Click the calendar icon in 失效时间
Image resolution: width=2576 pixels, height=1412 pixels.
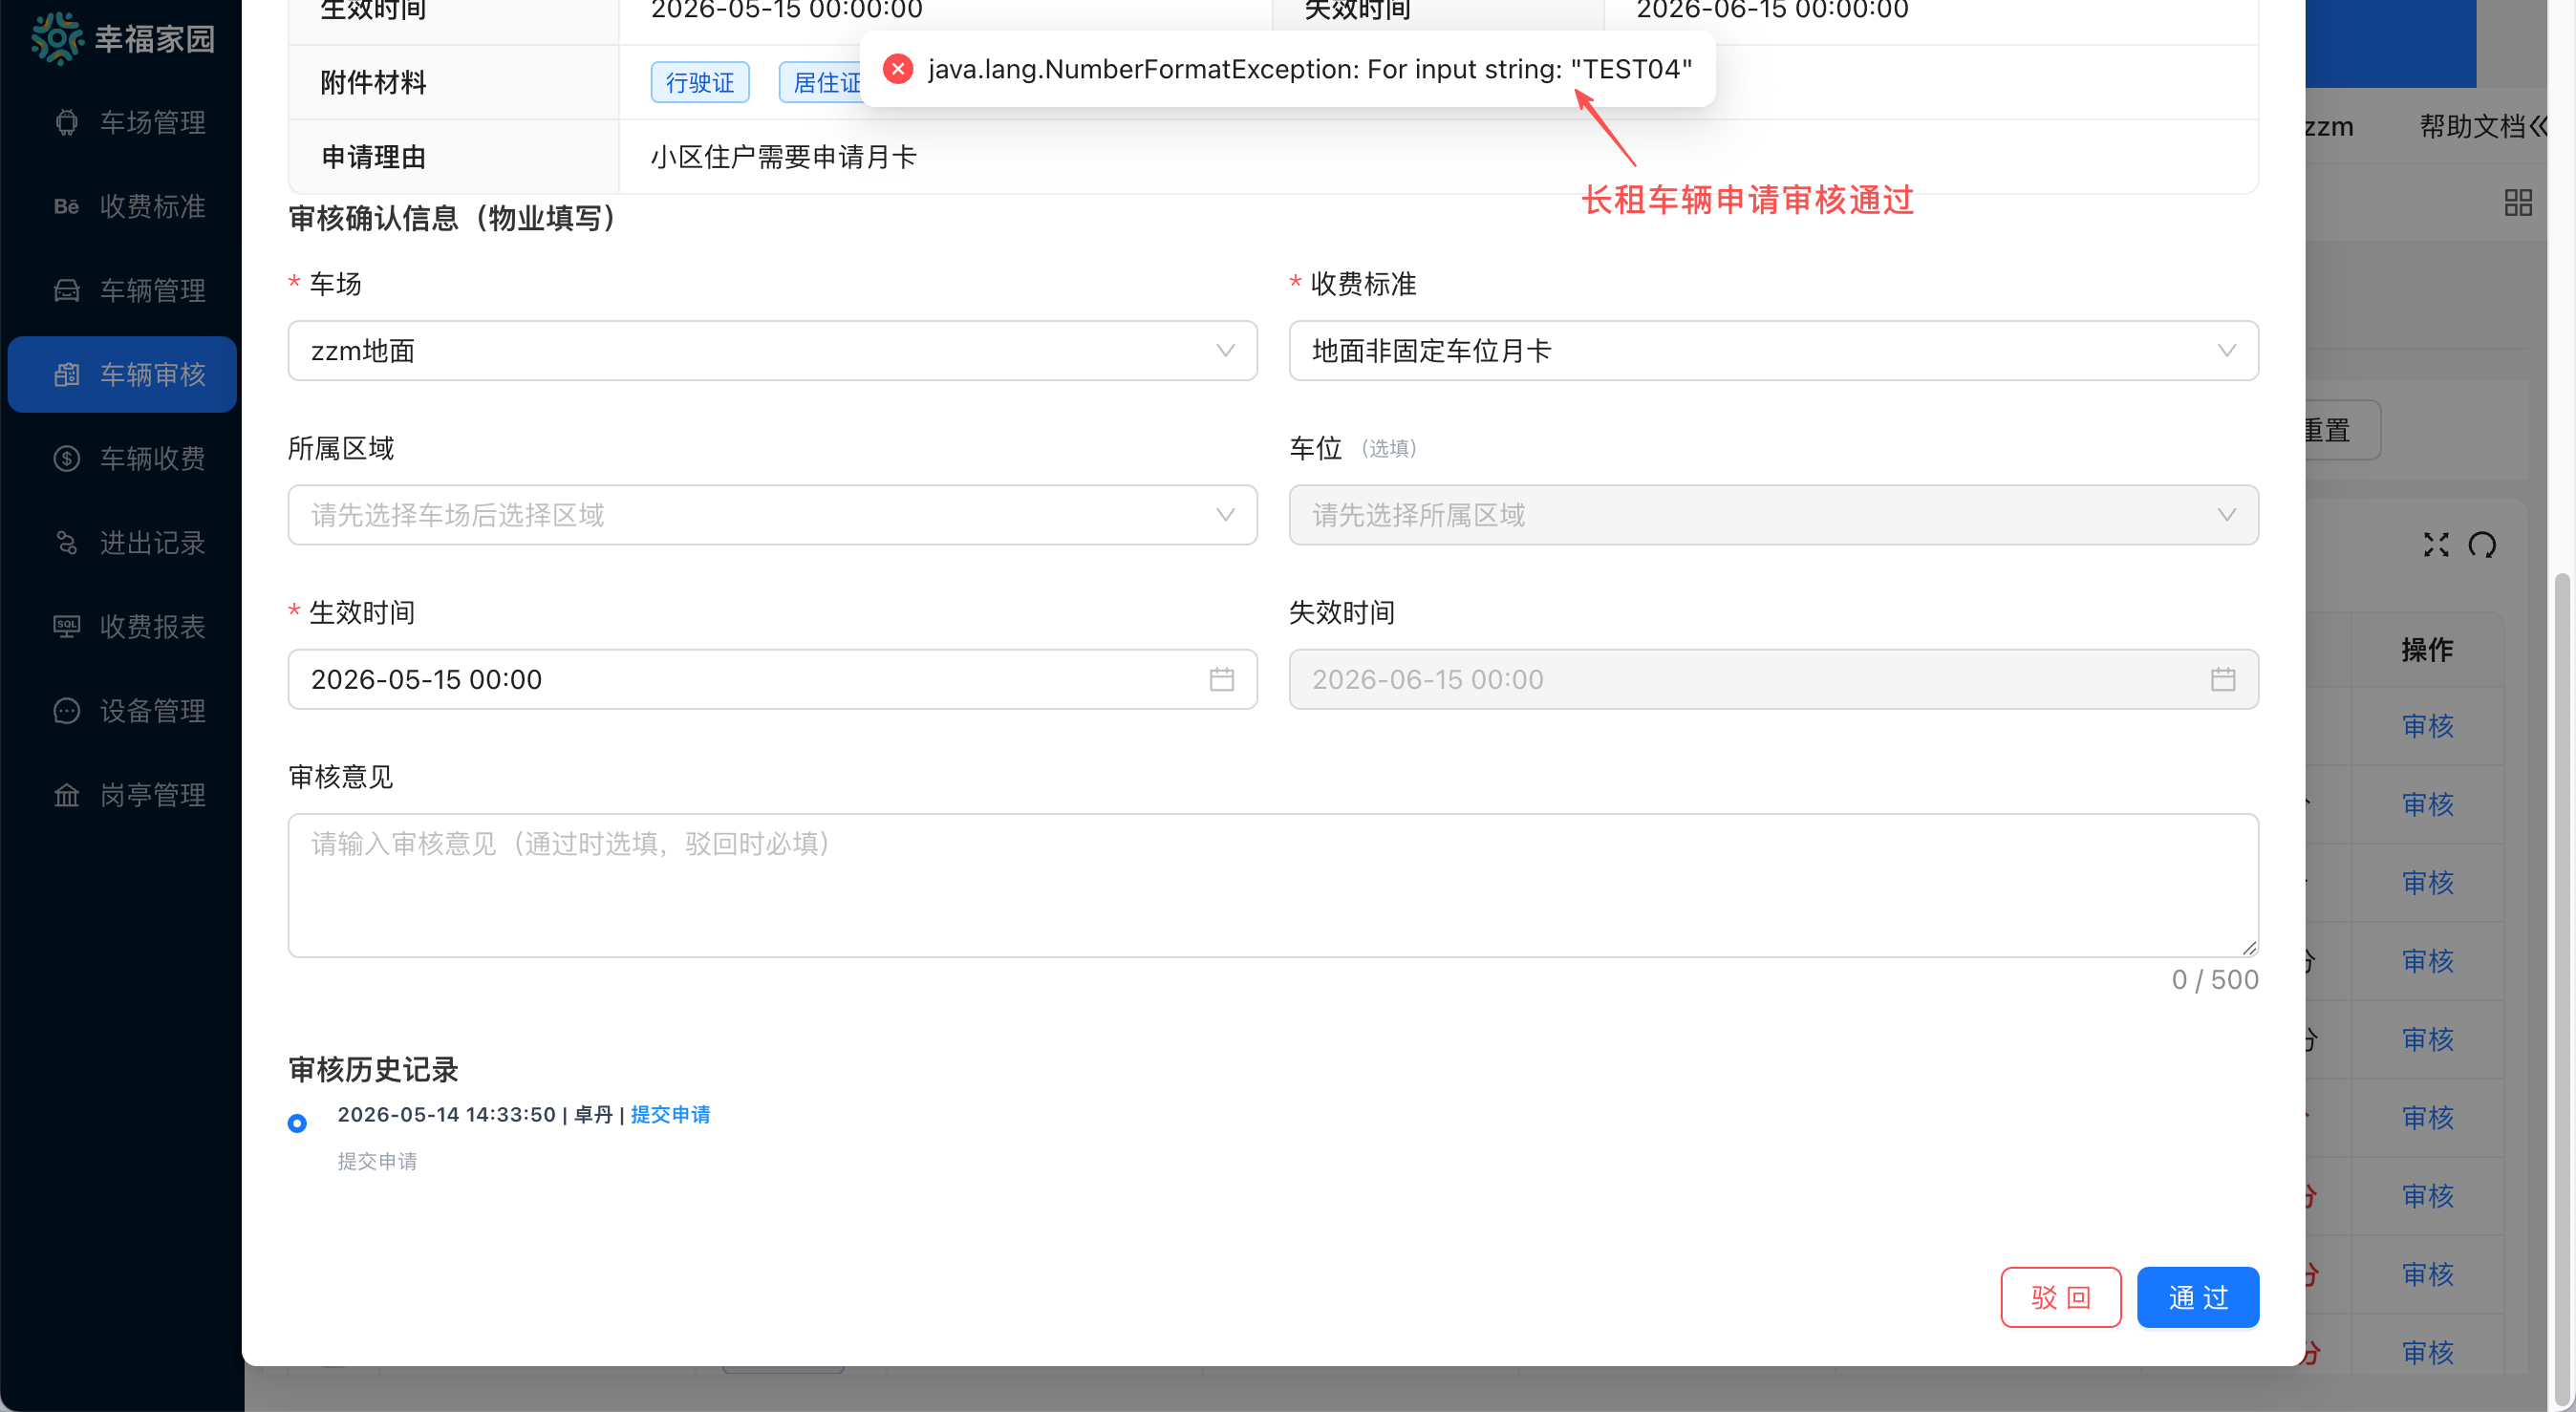click(x=2222, y=679)
